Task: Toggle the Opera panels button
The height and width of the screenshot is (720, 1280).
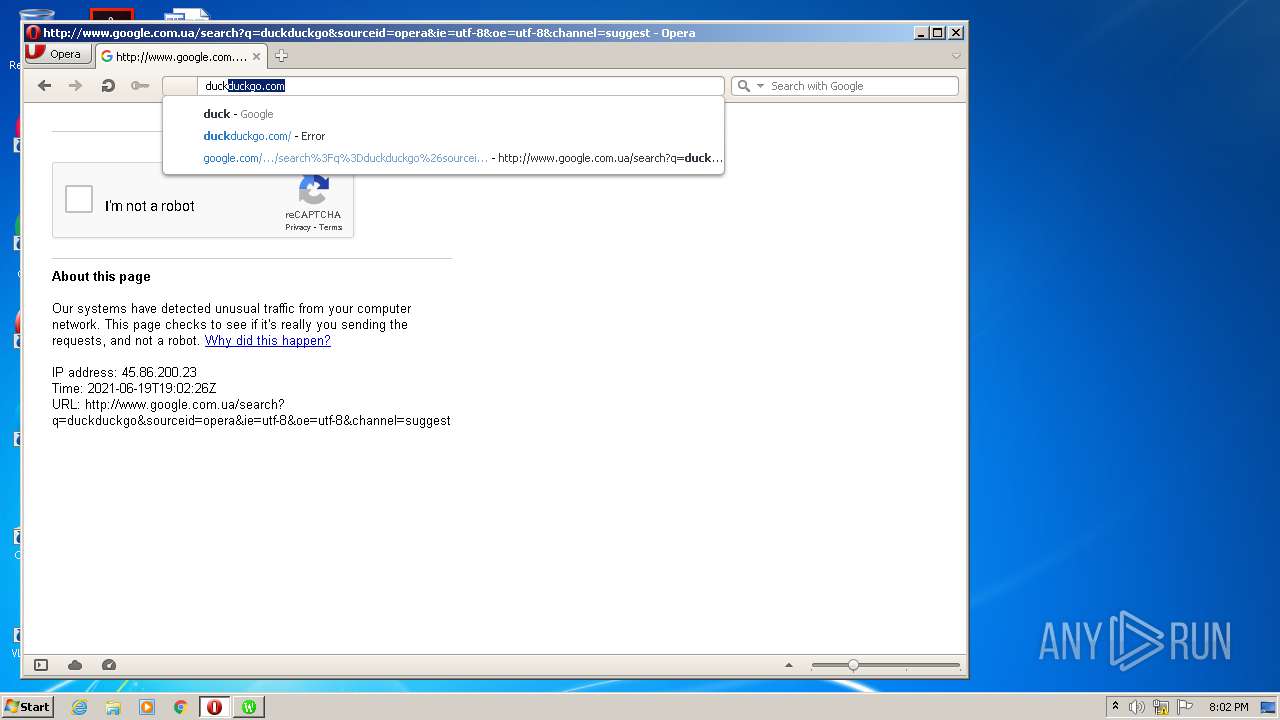Action: 41,665
